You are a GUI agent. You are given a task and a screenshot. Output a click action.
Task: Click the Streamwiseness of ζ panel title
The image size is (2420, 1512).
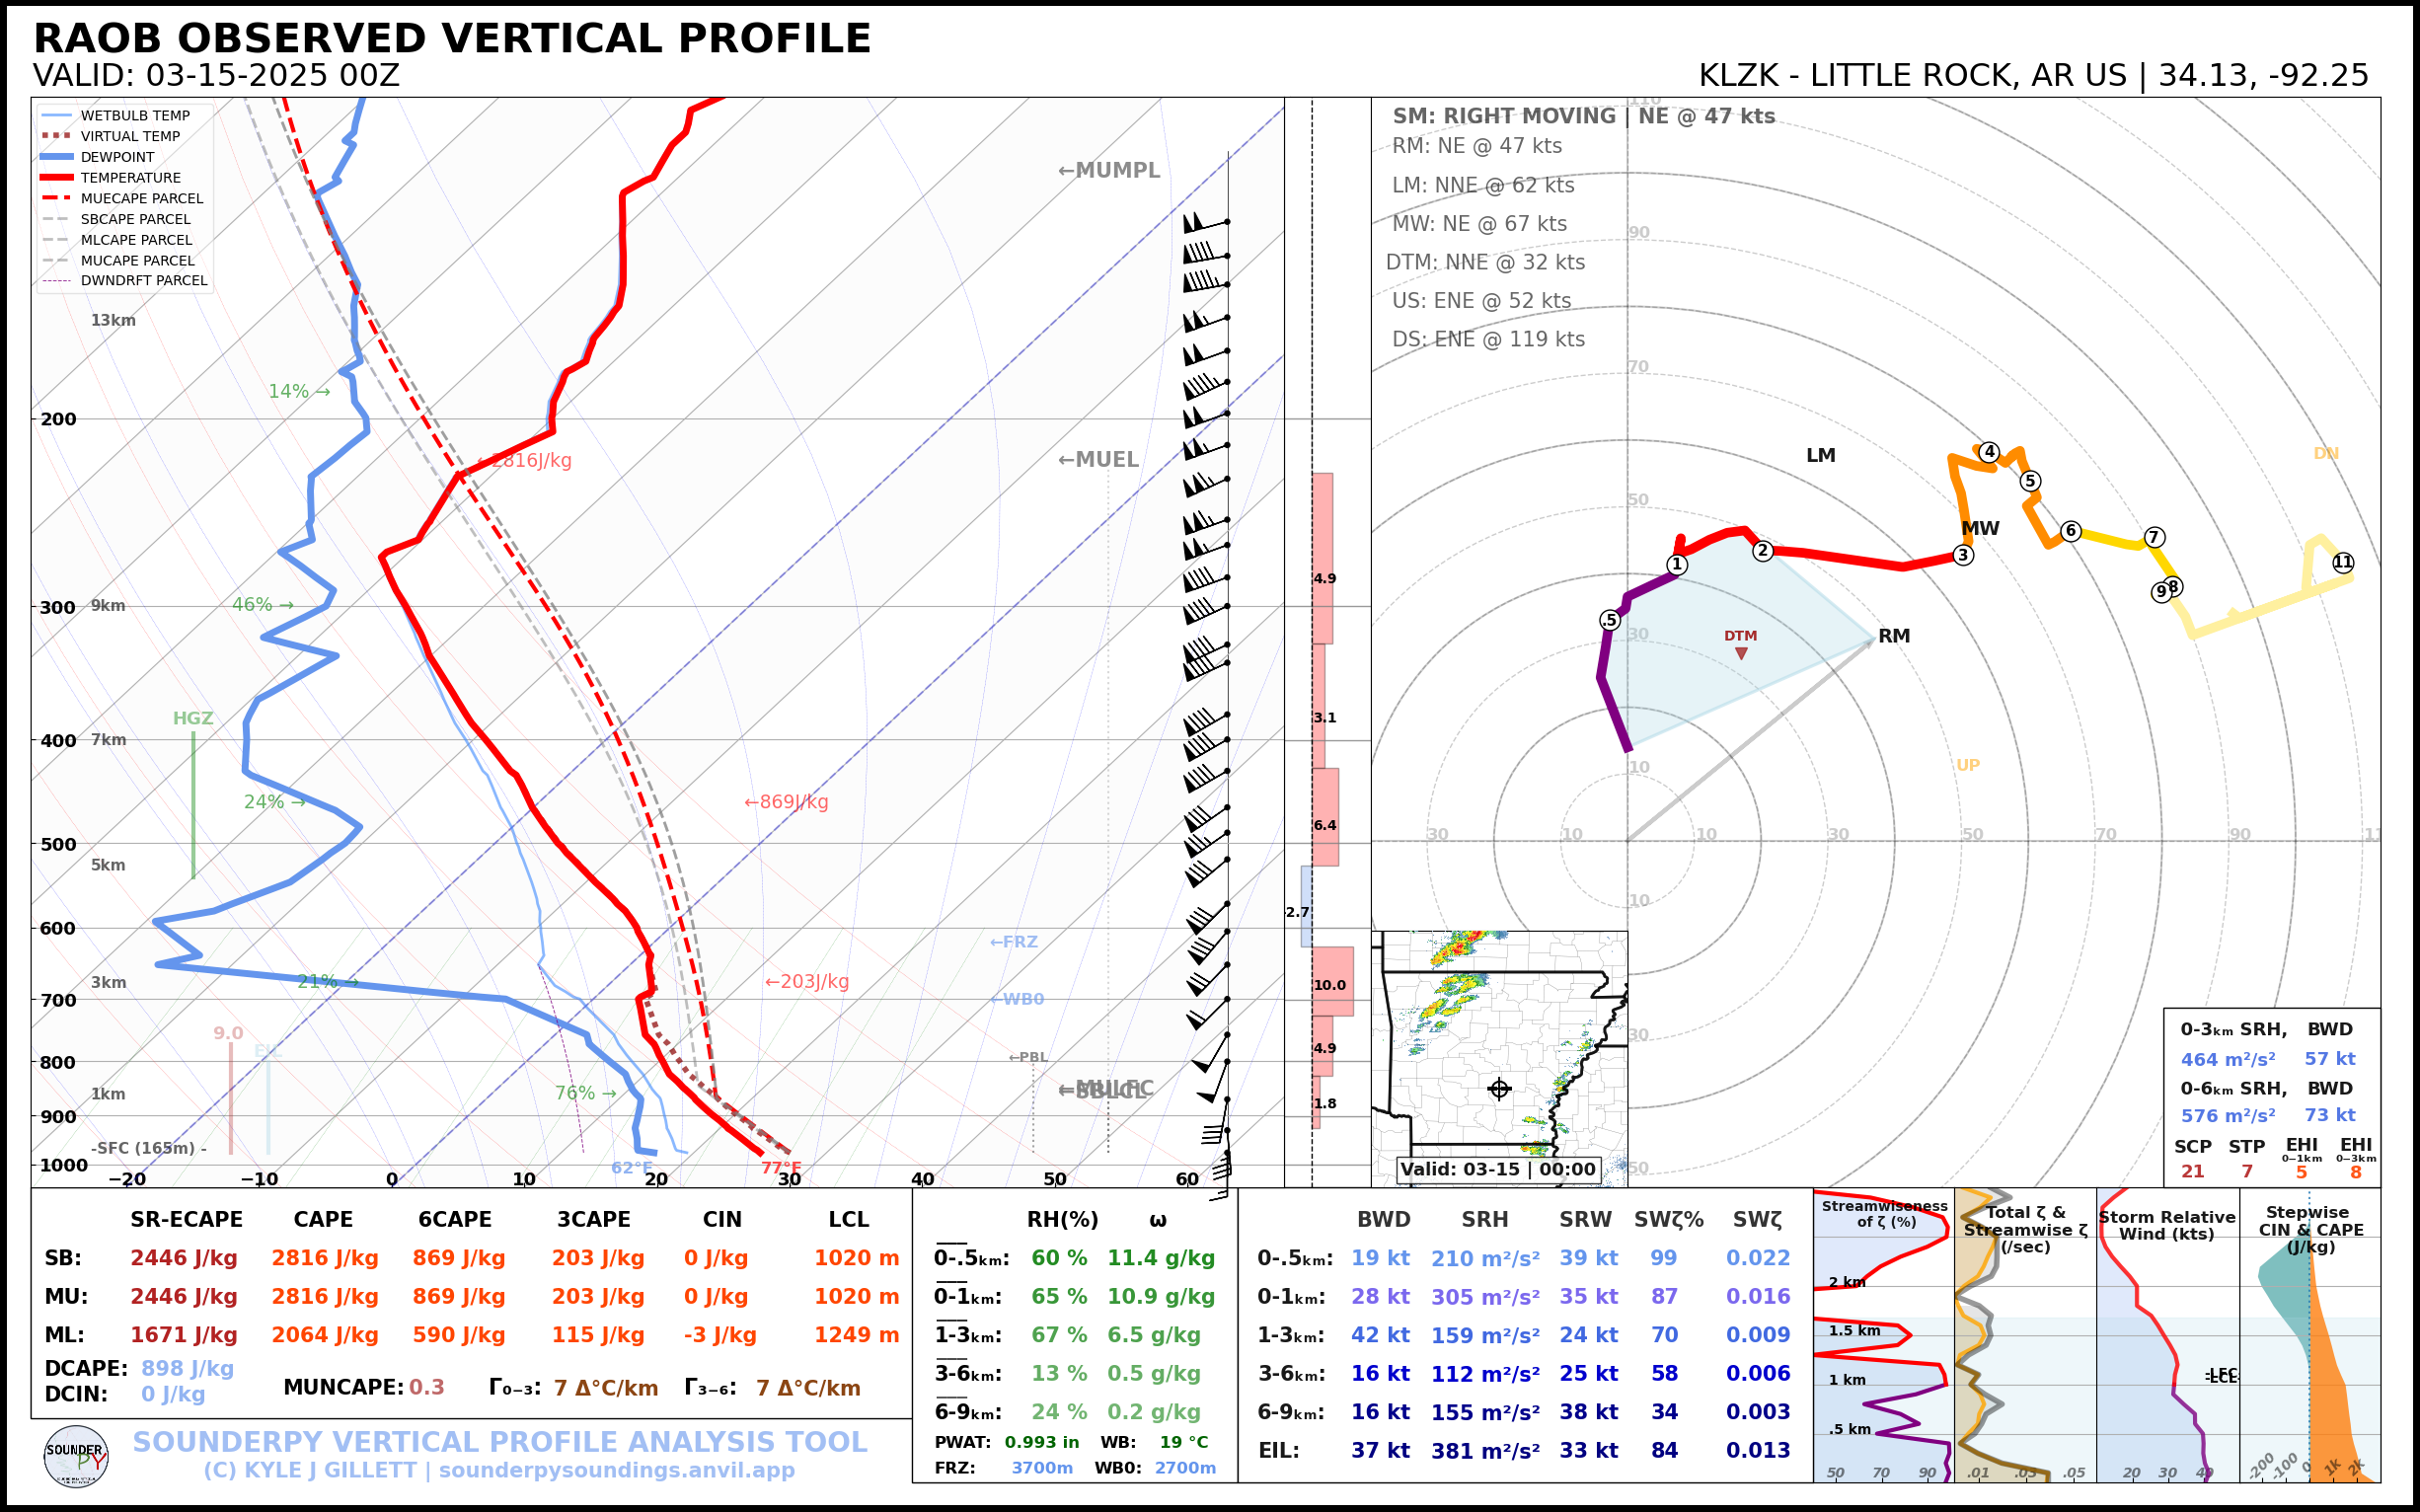tap(1884, 1214)
